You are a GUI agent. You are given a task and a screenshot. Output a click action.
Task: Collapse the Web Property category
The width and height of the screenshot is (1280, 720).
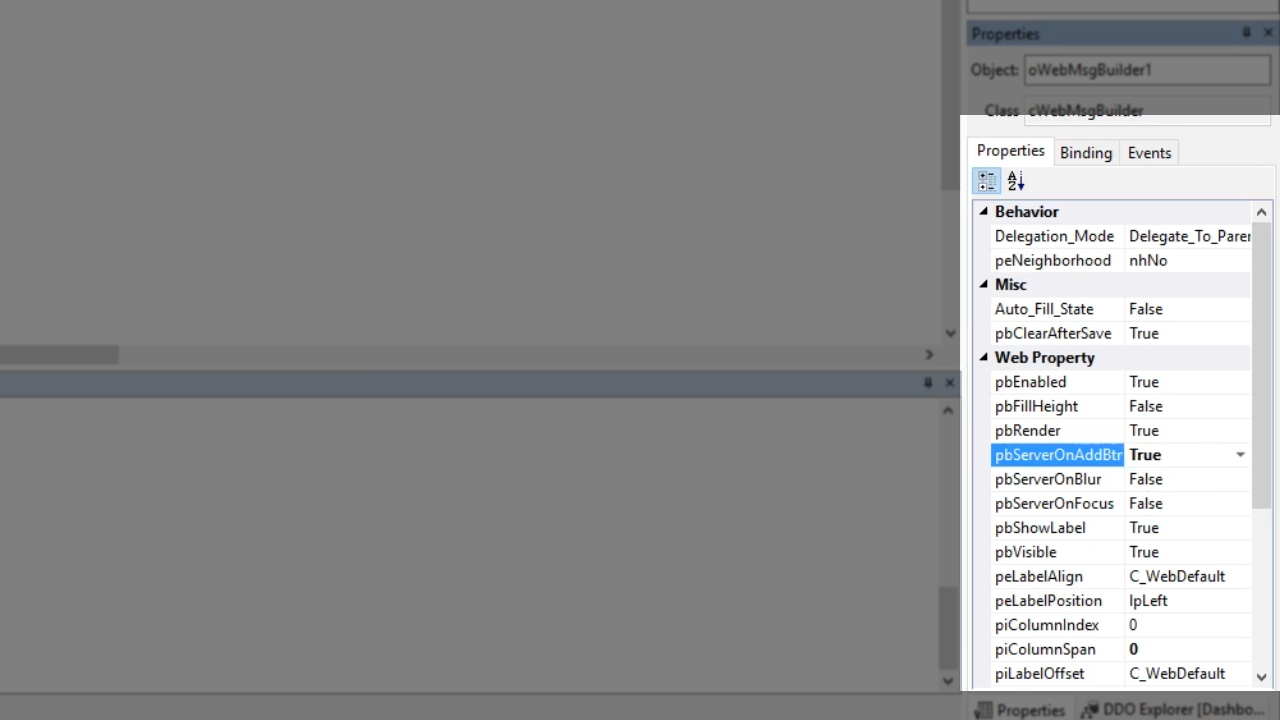click(983, 357)
